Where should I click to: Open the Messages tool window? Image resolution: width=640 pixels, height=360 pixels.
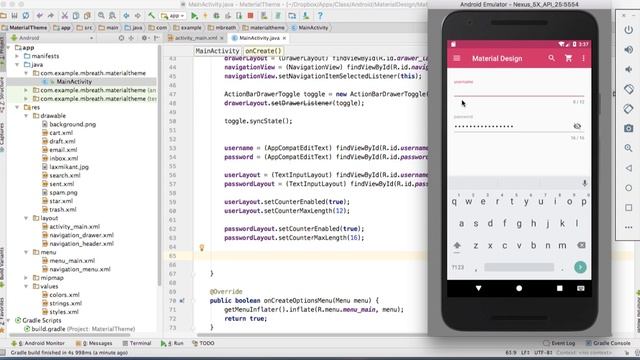coord(94,343)
